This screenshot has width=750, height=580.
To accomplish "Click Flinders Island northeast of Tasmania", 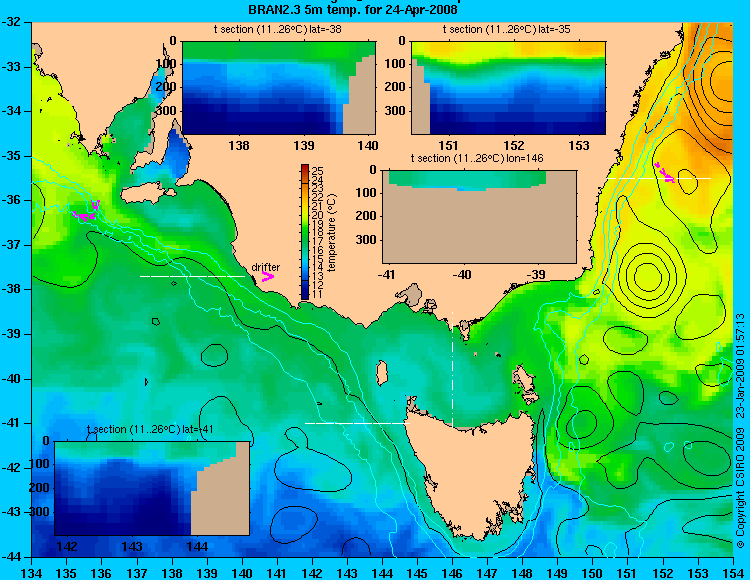I will [x=522, y=376].
